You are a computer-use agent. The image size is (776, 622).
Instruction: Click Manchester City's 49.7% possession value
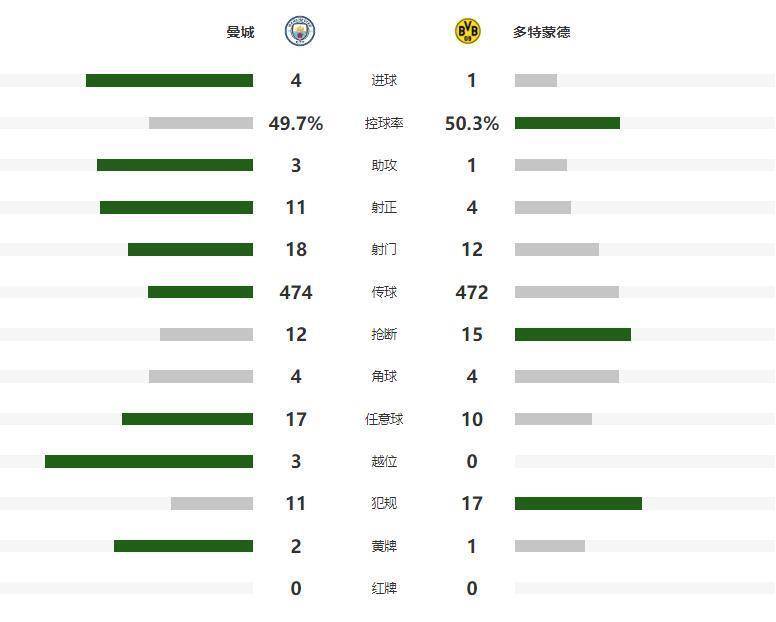click(x=296, y=123)
